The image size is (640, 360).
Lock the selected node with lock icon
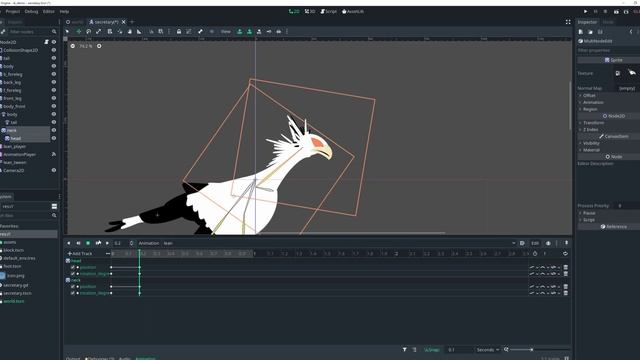(x=179, y=31)
